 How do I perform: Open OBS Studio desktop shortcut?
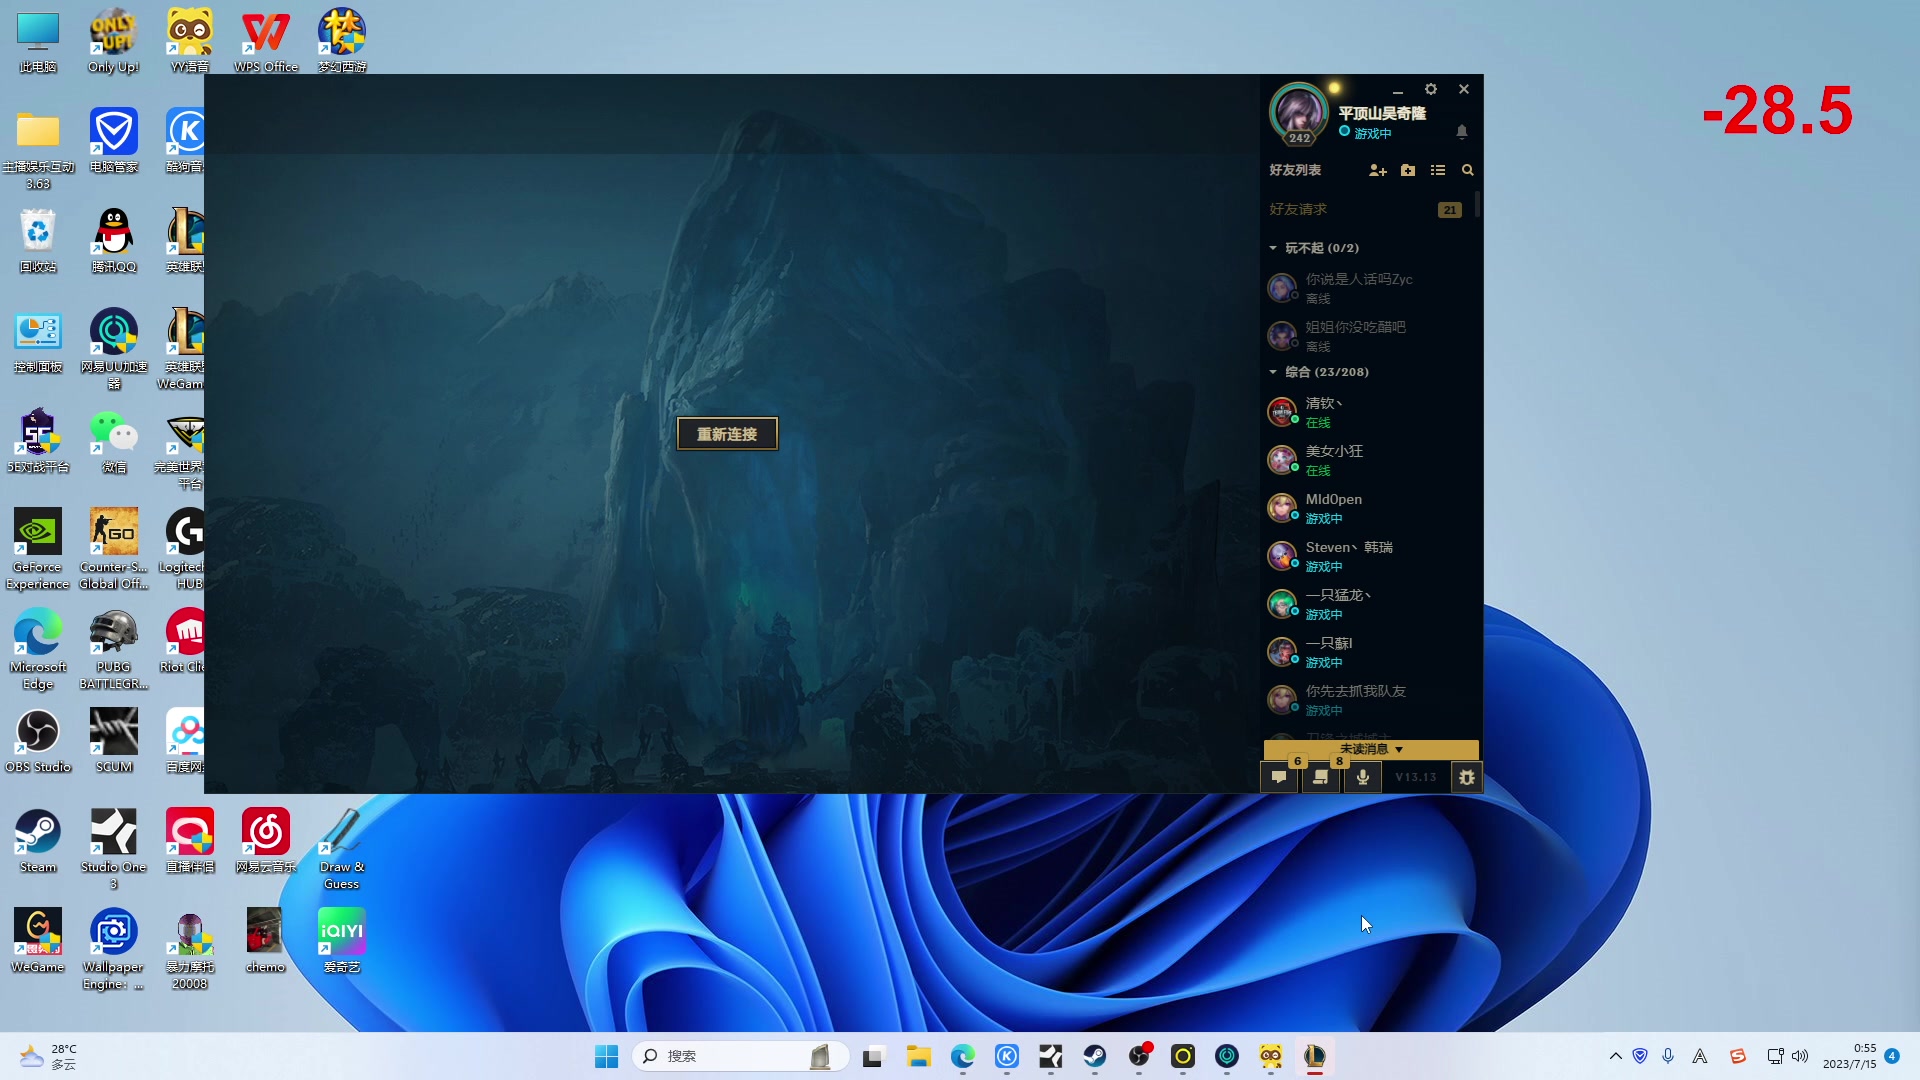click(x=38, y=741)
